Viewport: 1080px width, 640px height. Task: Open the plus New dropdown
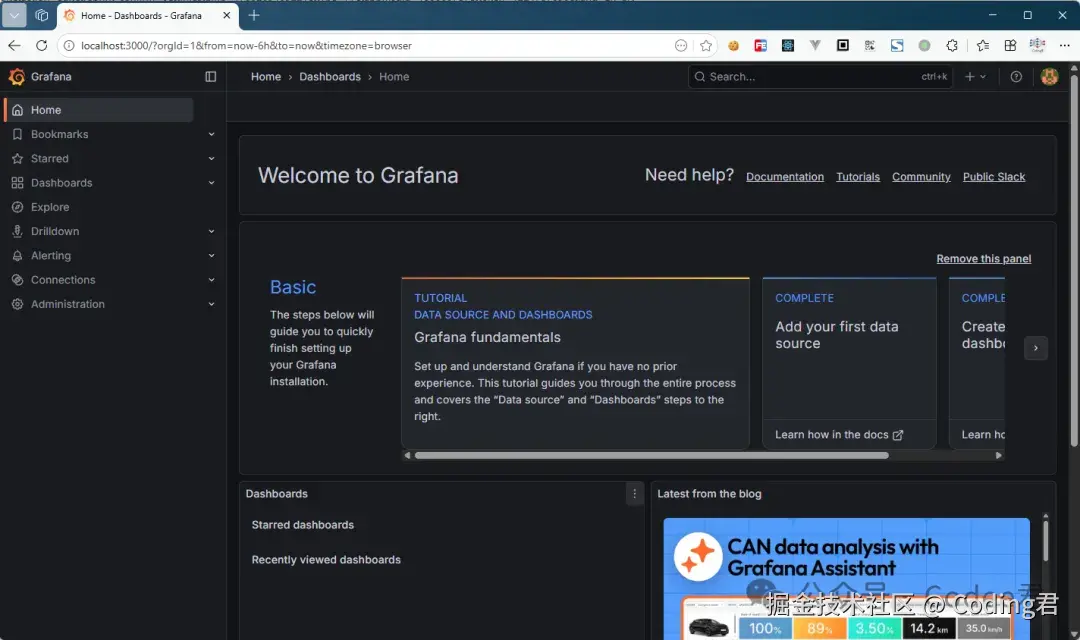pos(975,76)
